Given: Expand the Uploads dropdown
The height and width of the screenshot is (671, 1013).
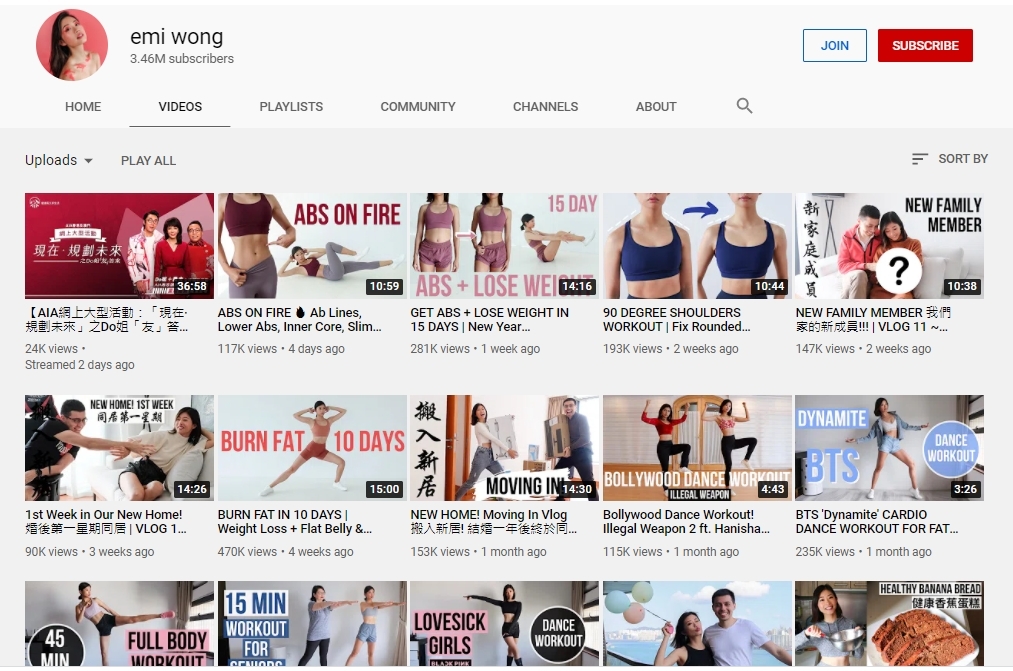Looking at the screenshot, I should coord(59,160).
